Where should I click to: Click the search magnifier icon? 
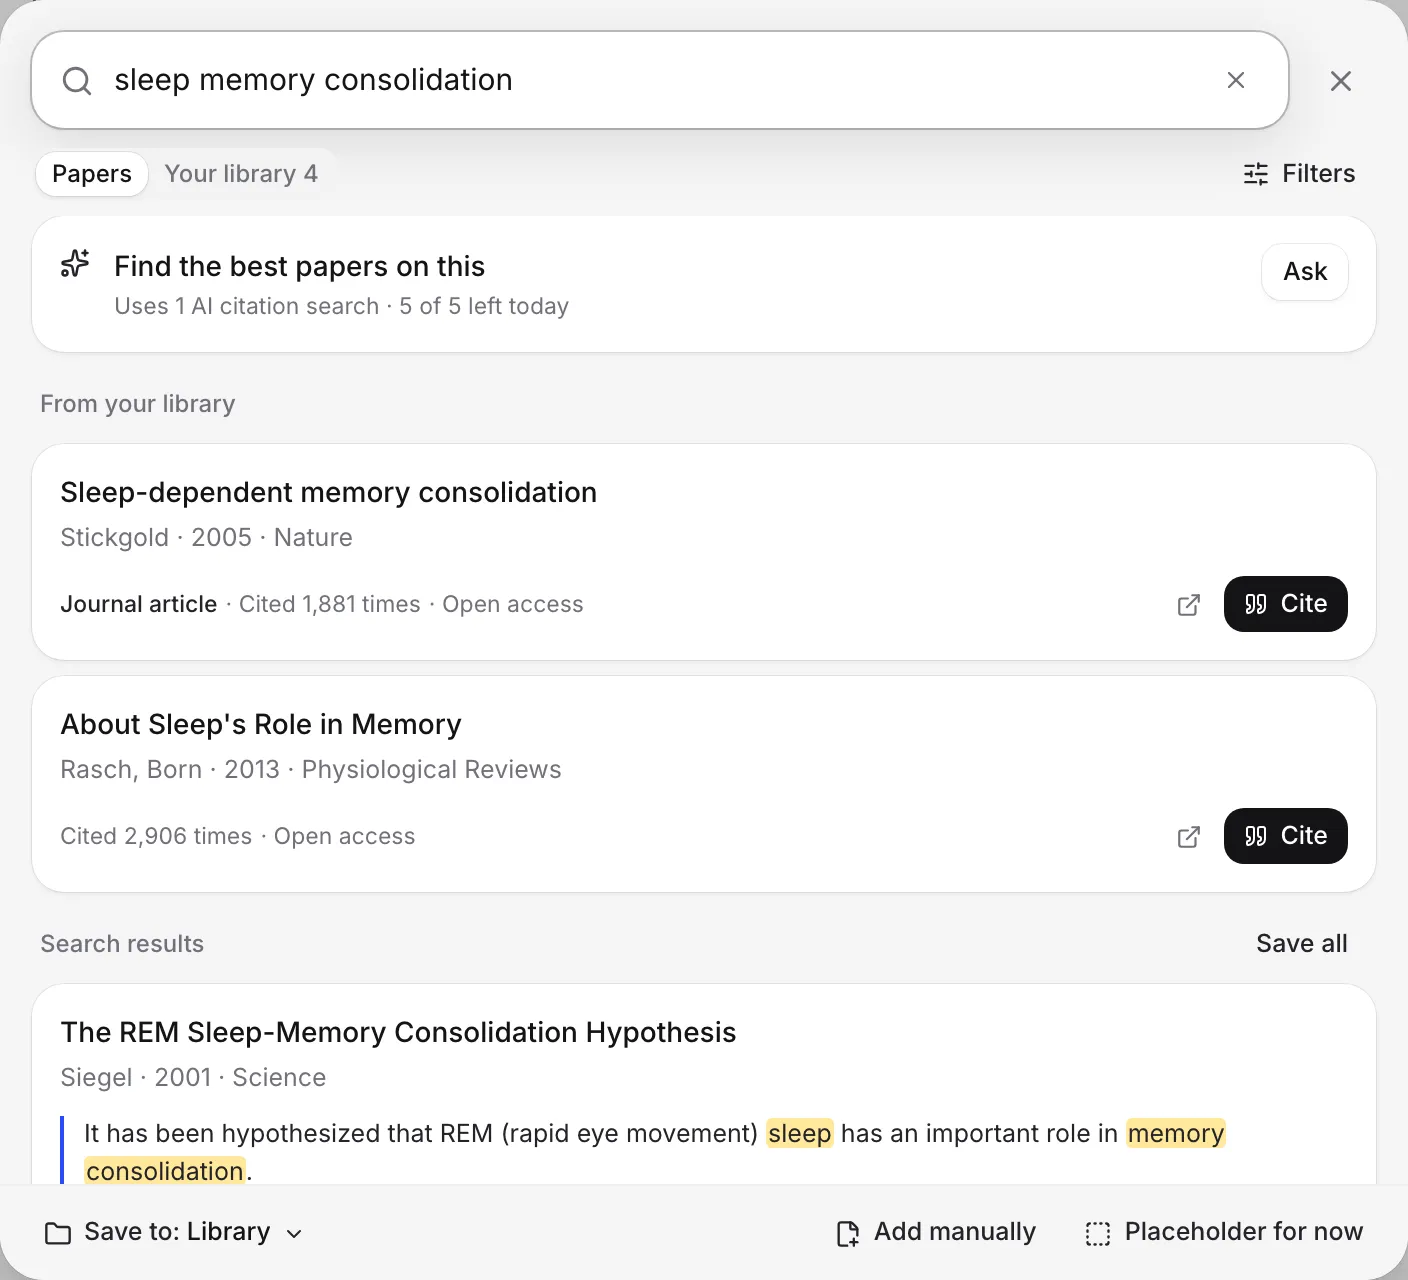click(77, 81)
